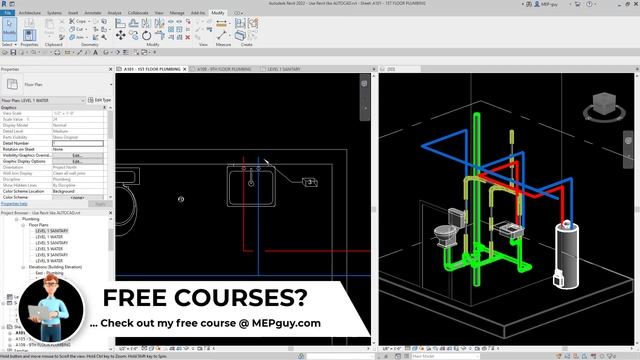Click the Move tool icon
The width and height of the screenshot is (640, 360).
point(120,36)
